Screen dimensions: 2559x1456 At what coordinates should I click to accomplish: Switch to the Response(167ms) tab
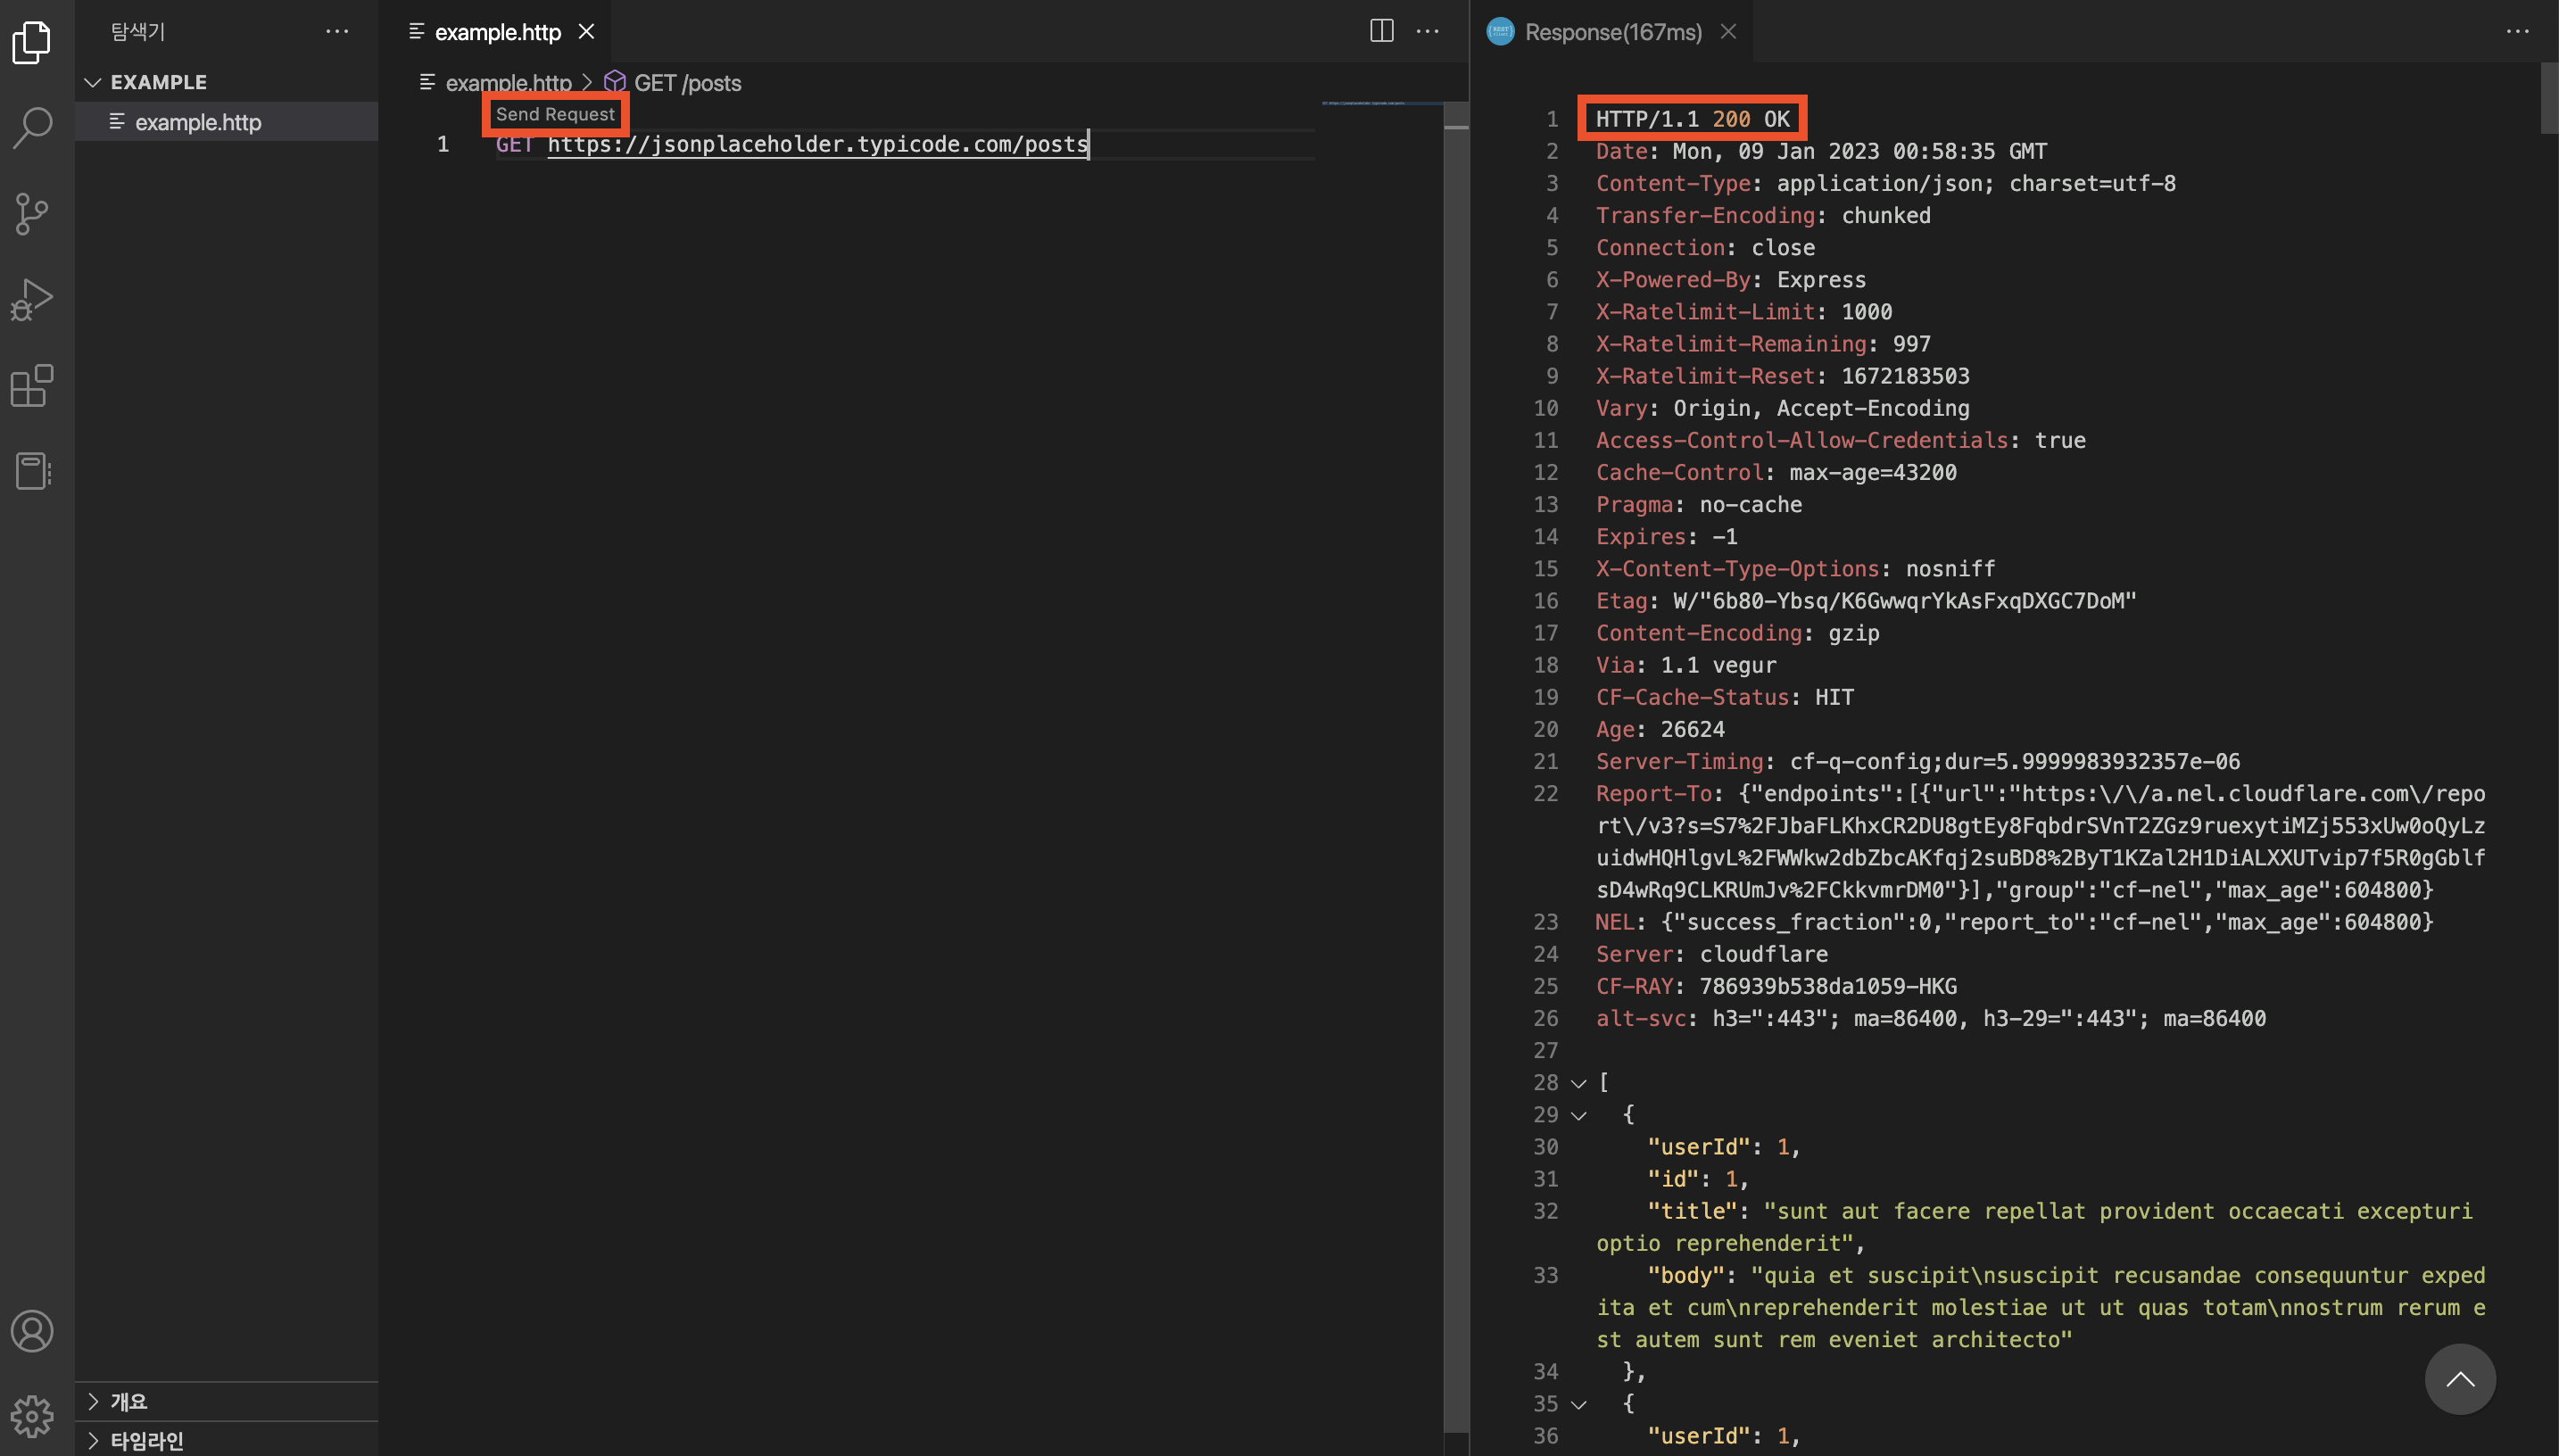pos(1612,32)
